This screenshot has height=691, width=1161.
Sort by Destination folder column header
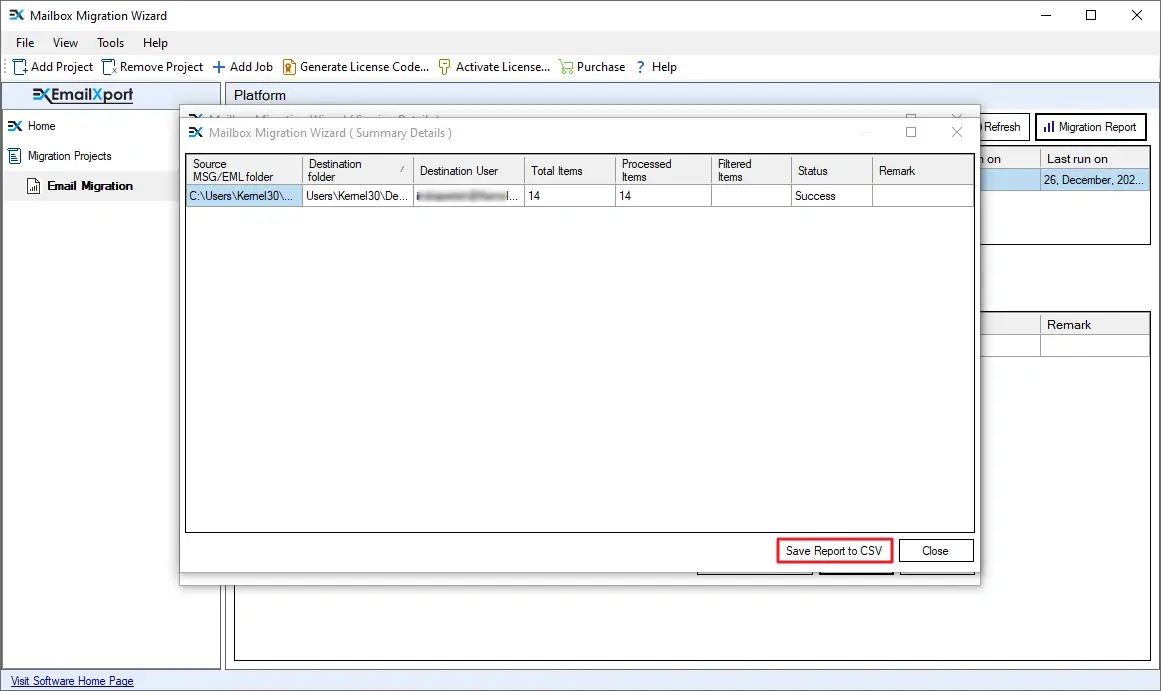click(x=356, y=170)
